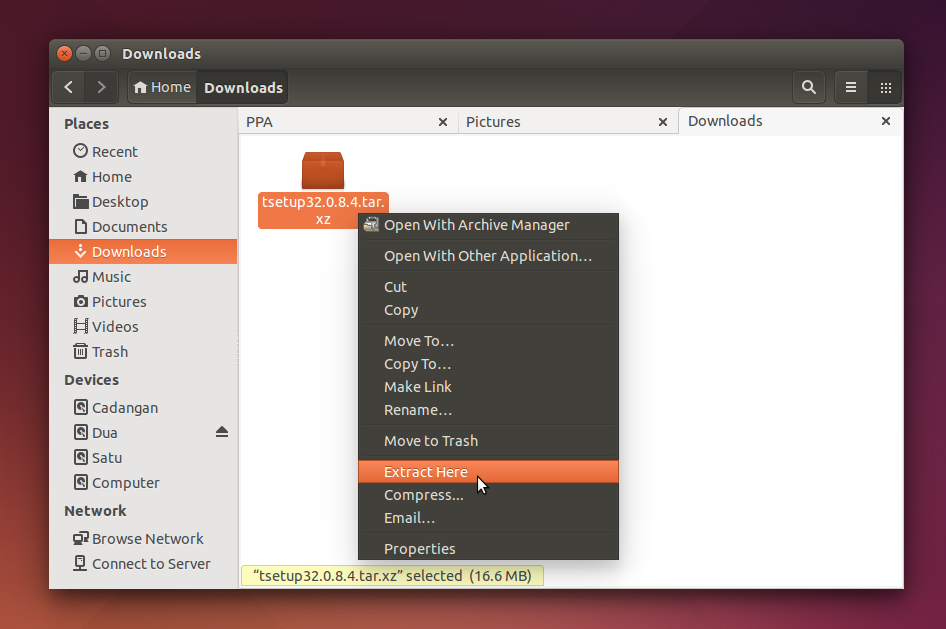Open Documents in the sidebar
This screenshot has height=629, width=946.
[x=143, y=227]
